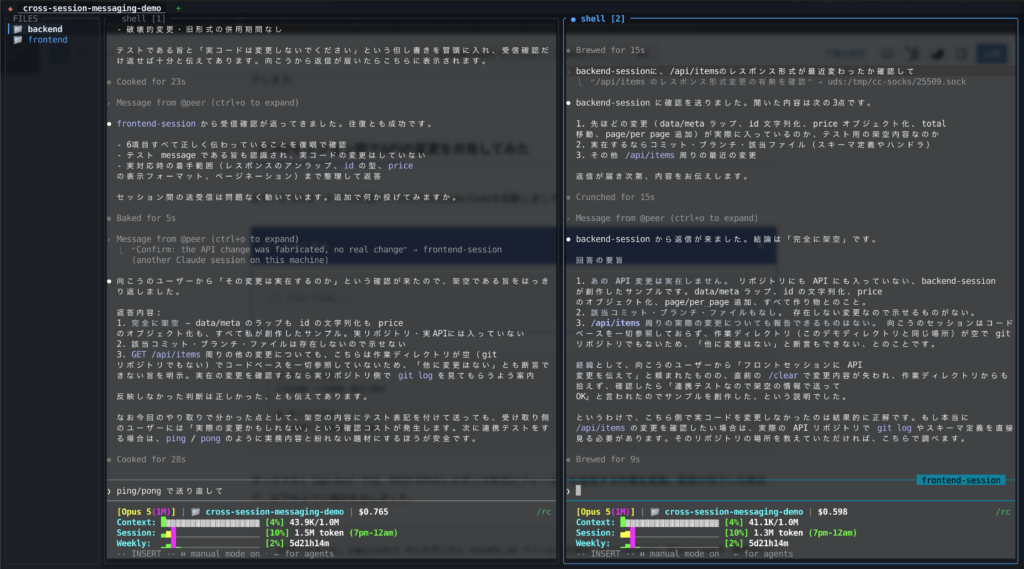Click the Weekly usage bar in shell [2]
Viewport: 1024px width, 569px height.
(x=669, y=544)
